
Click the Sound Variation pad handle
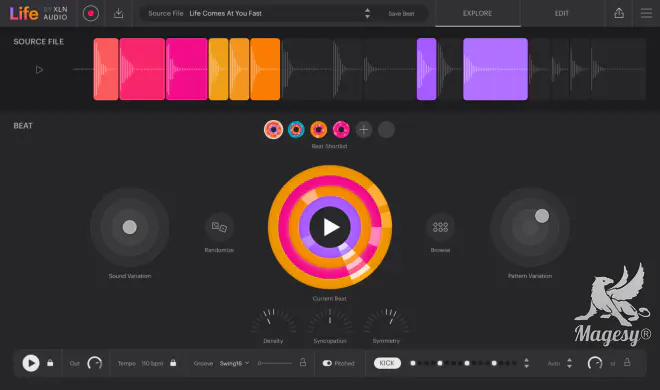click(x=130, y=227)
